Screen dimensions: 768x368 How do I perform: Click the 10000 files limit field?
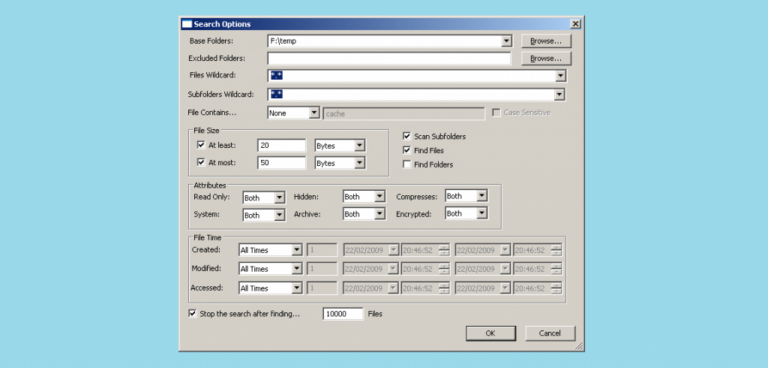click(x=343, y=314)
